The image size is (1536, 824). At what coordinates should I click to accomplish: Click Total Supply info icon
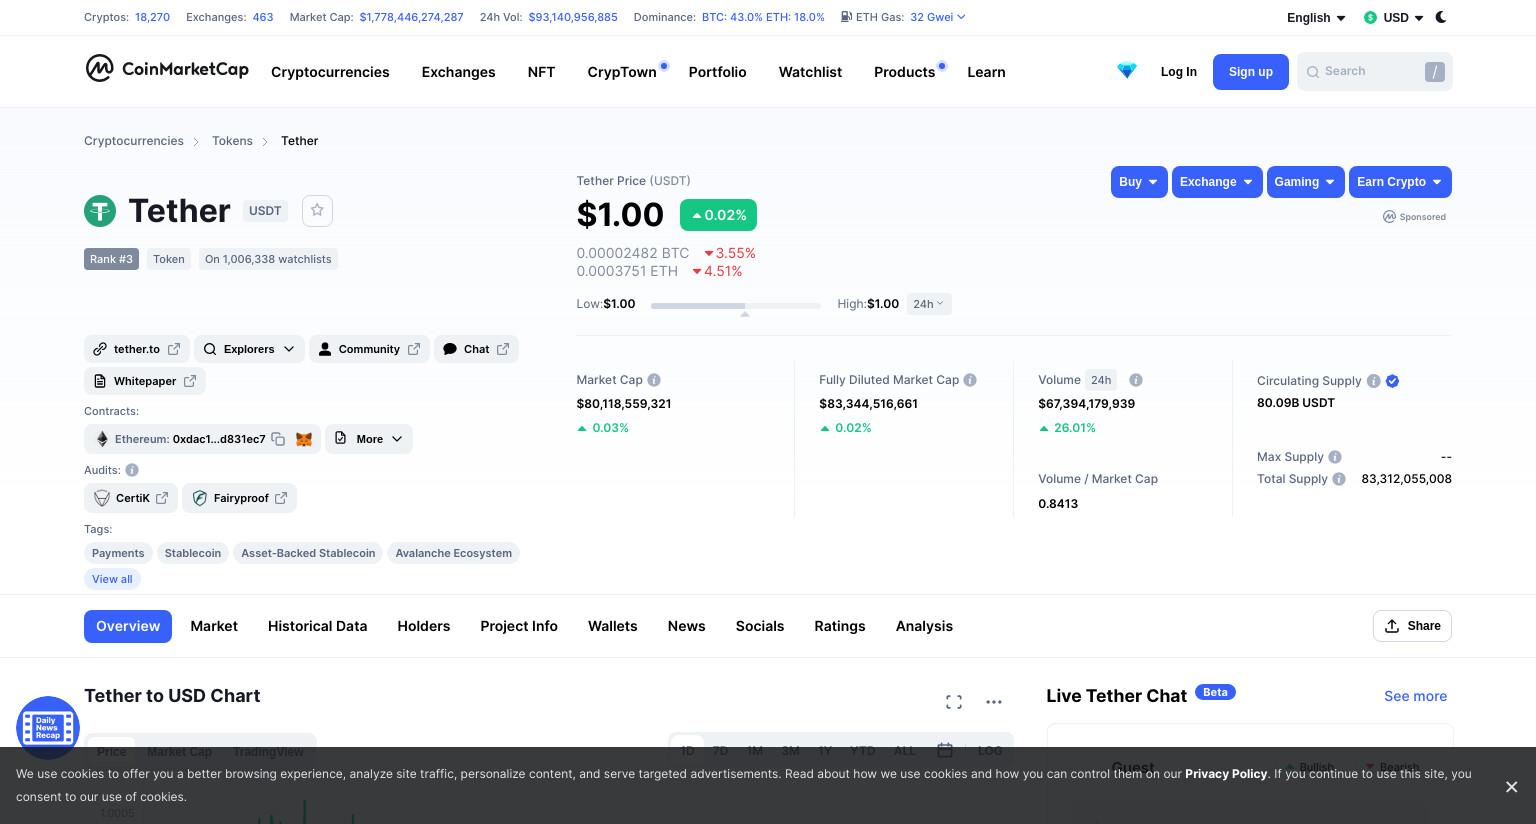pyautogui.click(x=1339, y=479)
